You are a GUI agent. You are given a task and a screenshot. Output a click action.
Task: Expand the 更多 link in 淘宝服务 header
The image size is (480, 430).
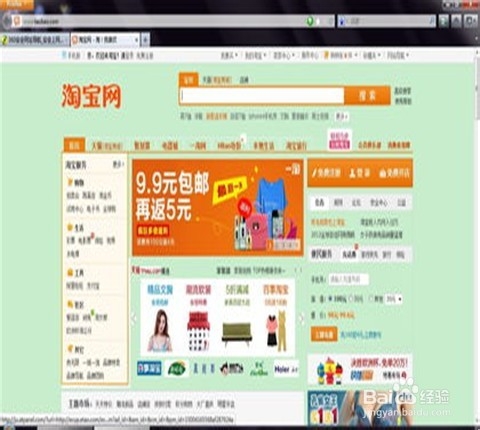click(x=118, y=165)
